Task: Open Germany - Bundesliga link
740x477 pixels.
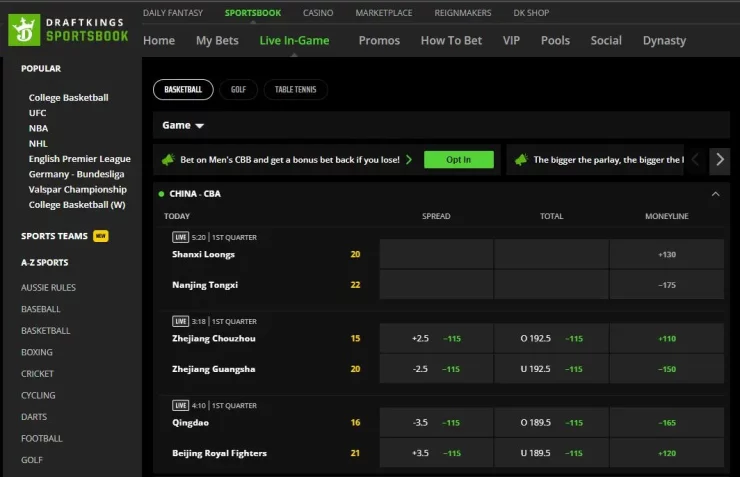Action: click(x=76, y=174)
